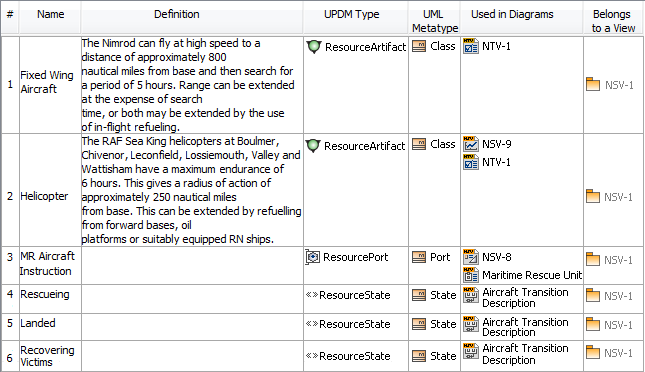Screen dimensions: 645x372
Task: Click the empty definition cell for Landed
Action: 193,327
